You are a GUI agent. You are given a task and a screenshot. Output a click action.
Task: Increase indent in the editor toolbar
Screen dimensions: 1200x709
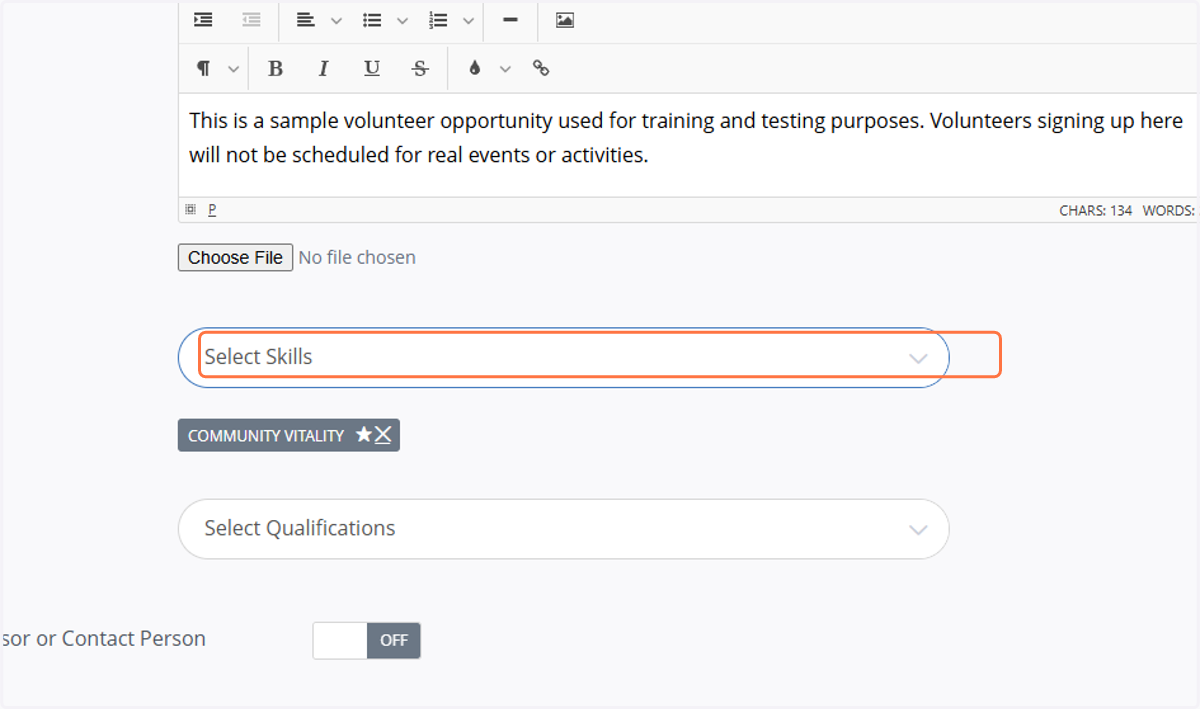point(203,20)
